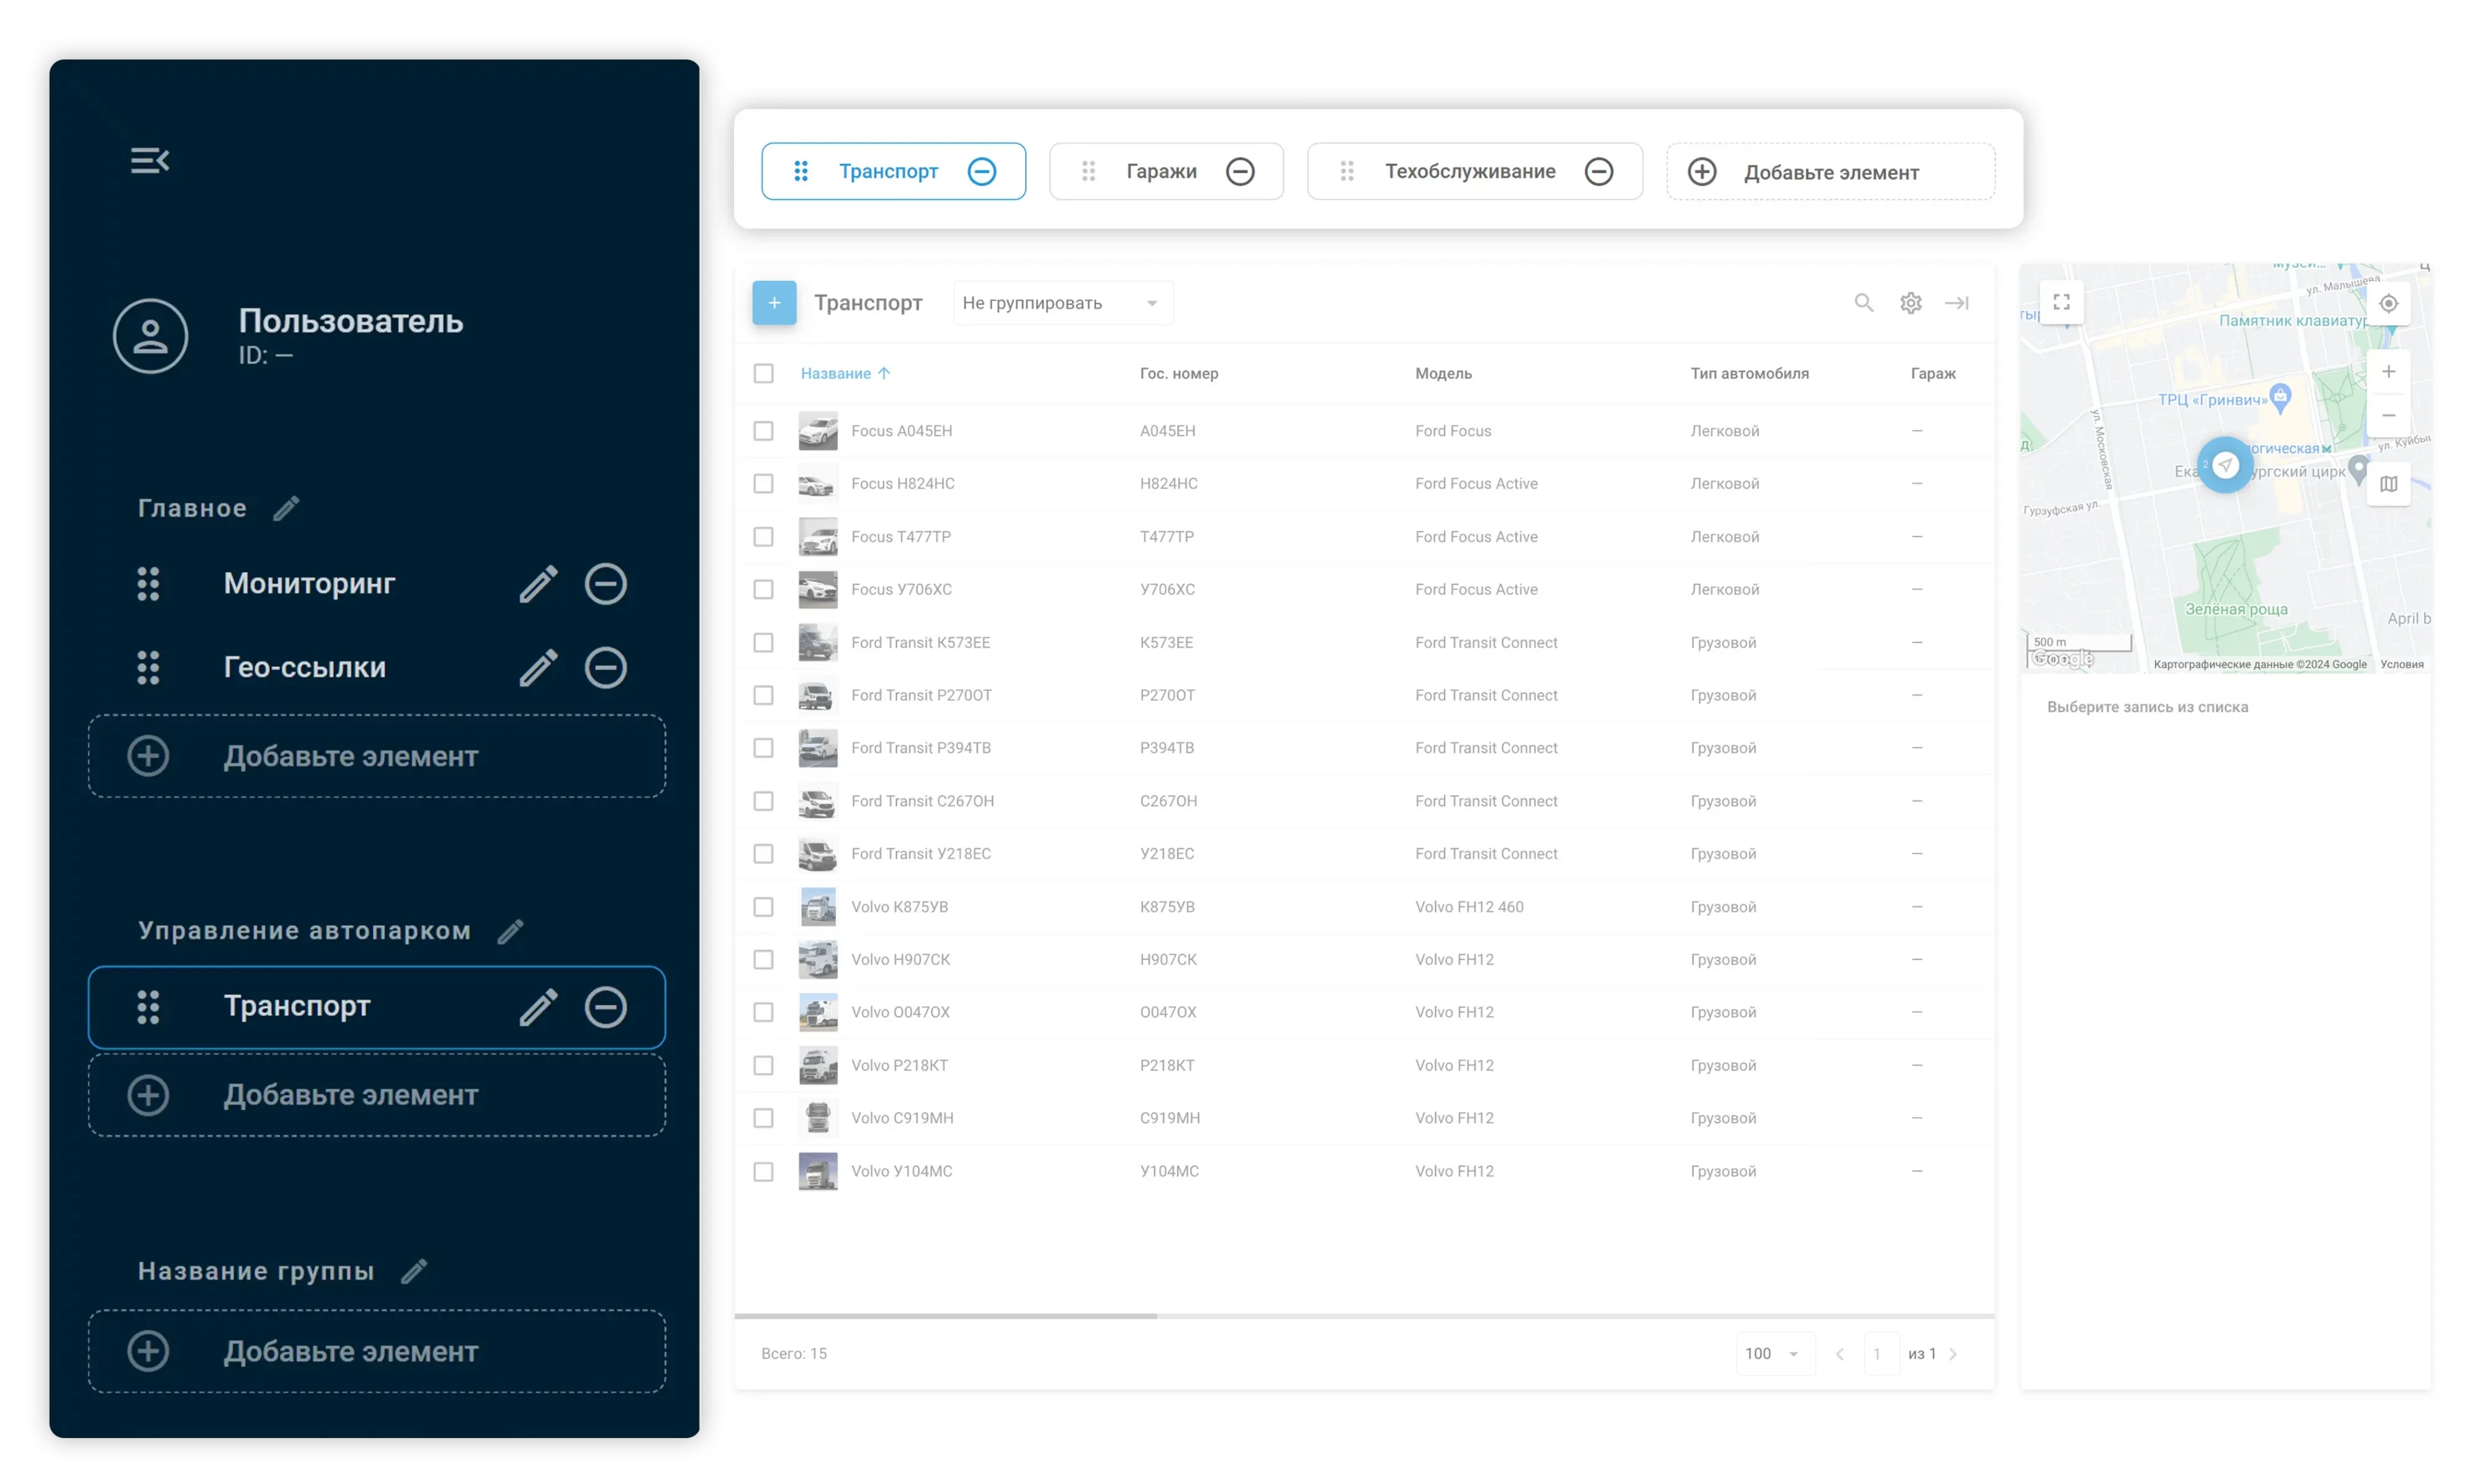2482x1484 pixels.
Task: Click the Условия link on the map
Action: (2401, 664)
